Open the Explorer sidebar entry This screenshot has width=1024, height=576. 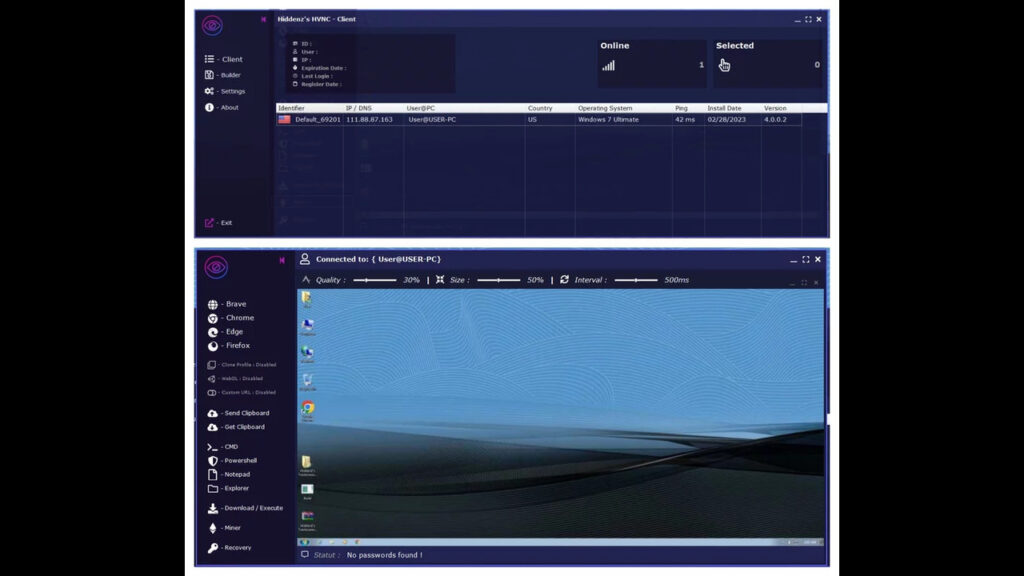tap(229, 488)
